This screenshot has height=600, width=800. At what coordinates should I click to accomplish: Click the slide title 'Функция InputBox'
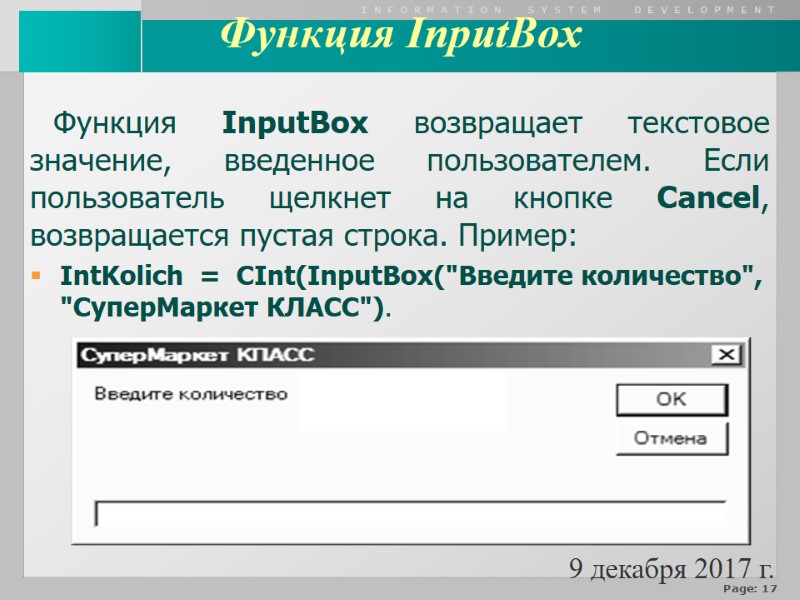point(401,35)
